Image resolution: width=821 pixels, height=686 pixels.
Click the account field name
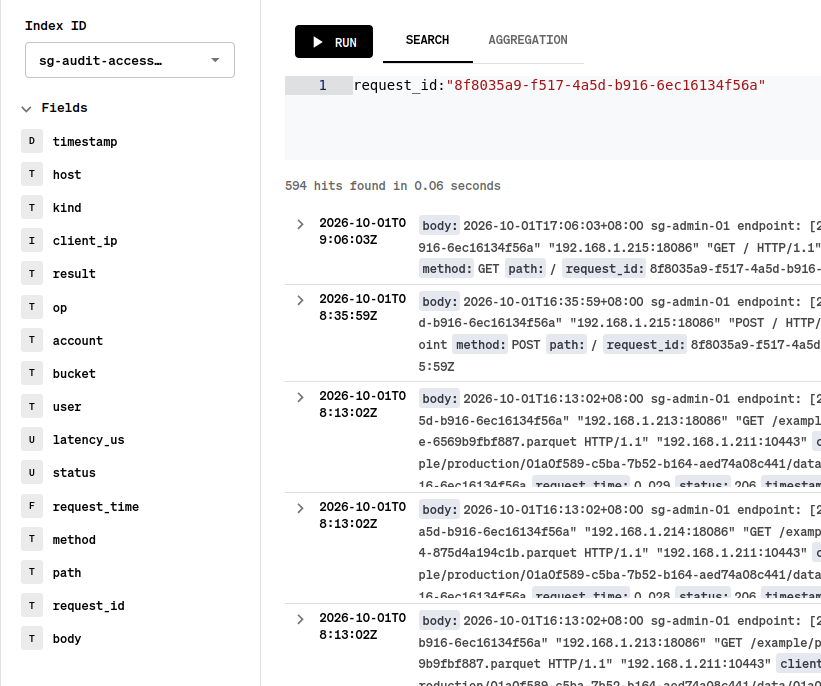tap(77, 340)
